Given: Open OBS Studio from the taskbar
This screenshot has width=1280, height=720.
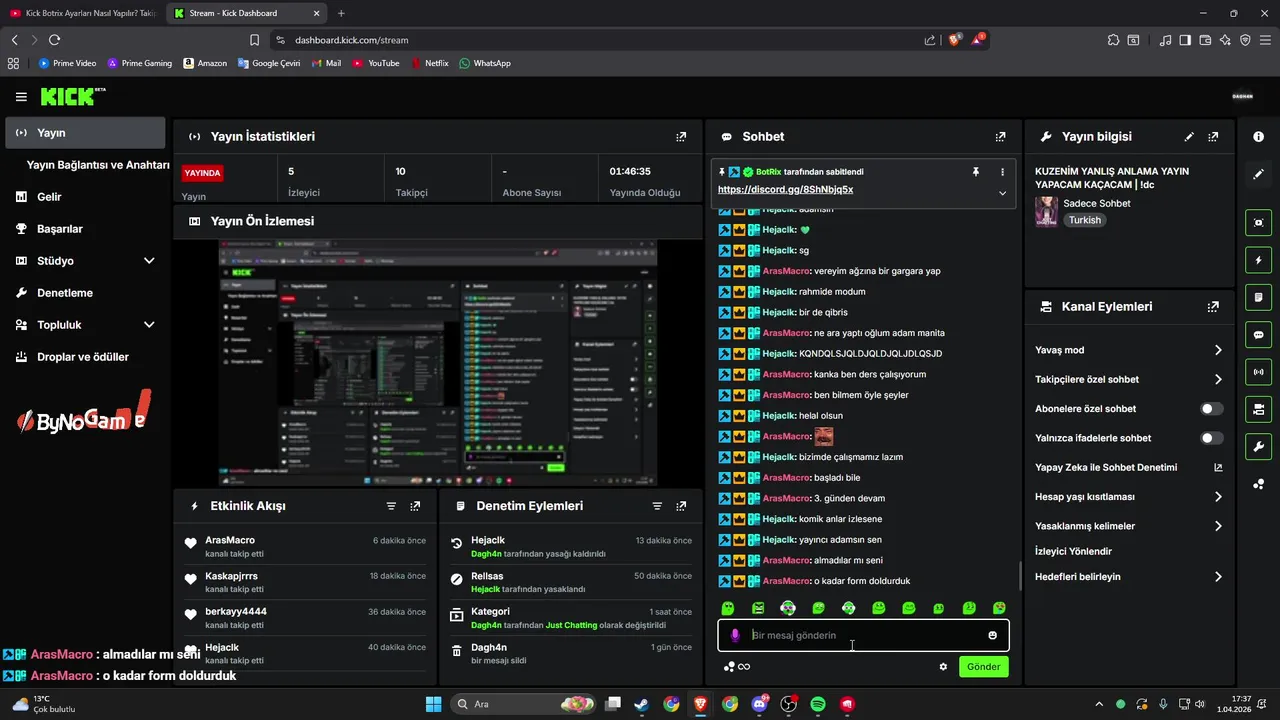Looking at the screenshot, I should (x=789, y=704).
